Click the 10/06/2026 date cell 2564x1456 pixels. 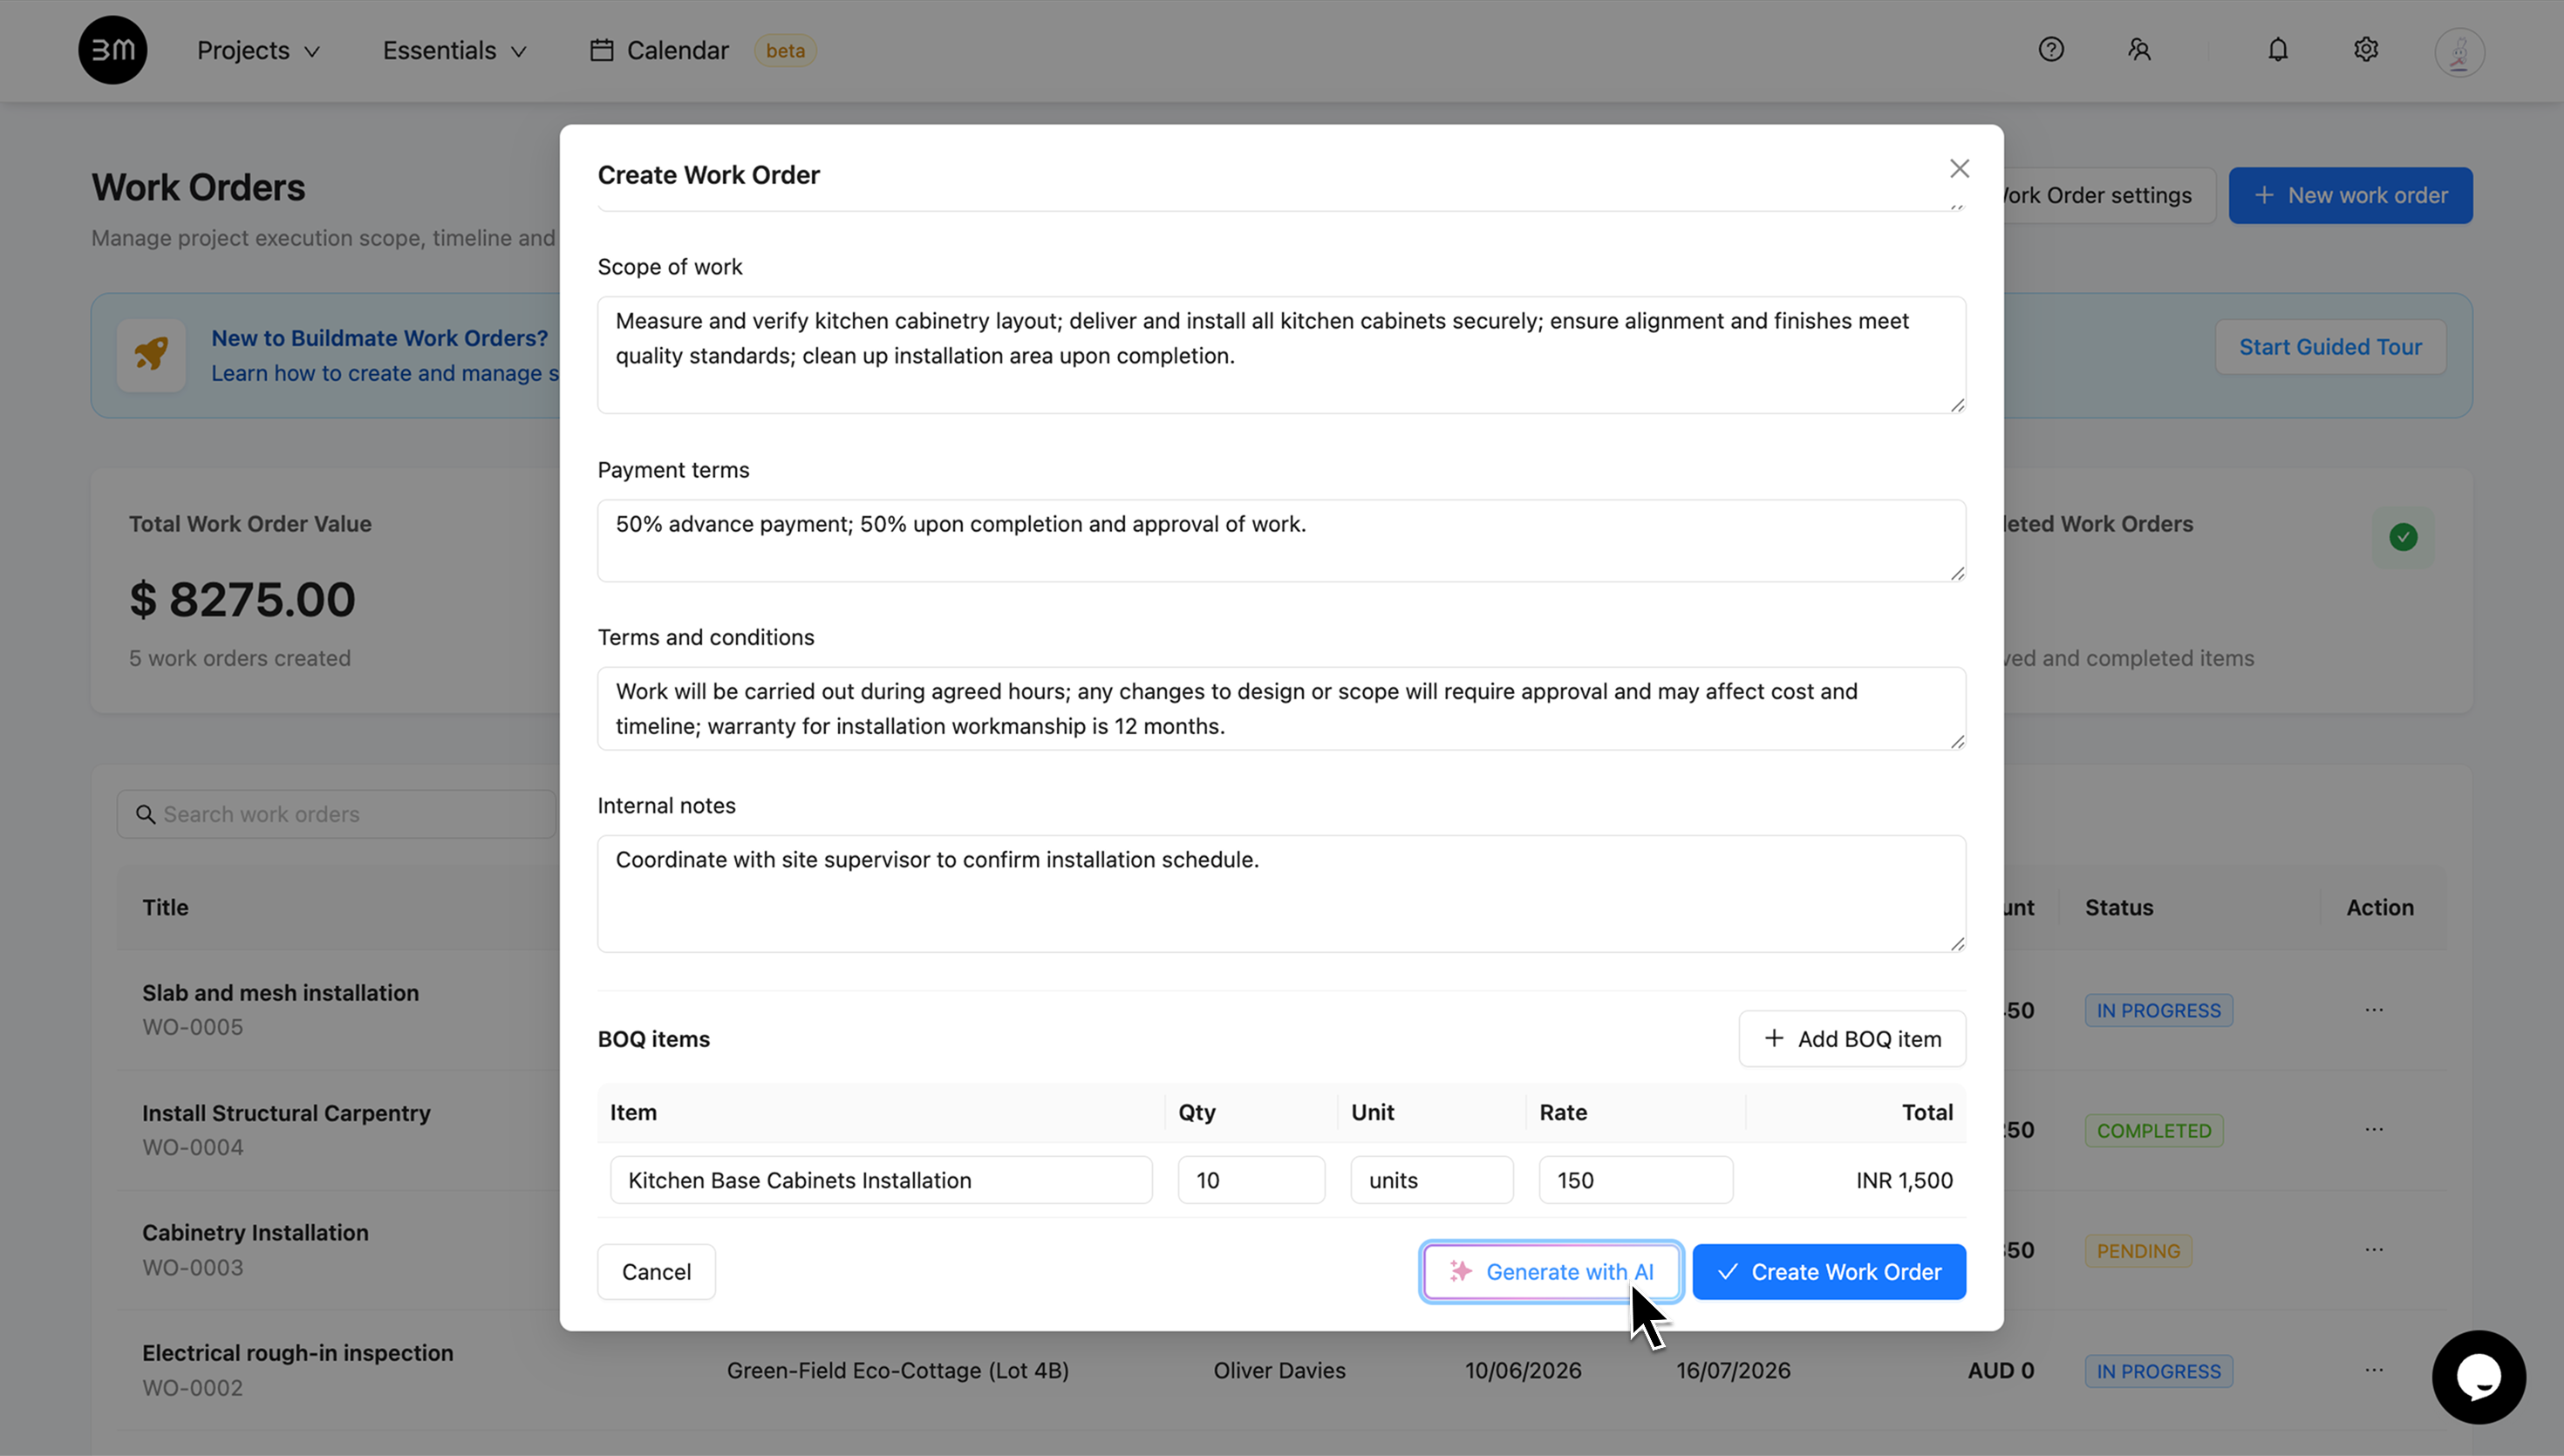pyautogui.click(x=1523, y=1370)
